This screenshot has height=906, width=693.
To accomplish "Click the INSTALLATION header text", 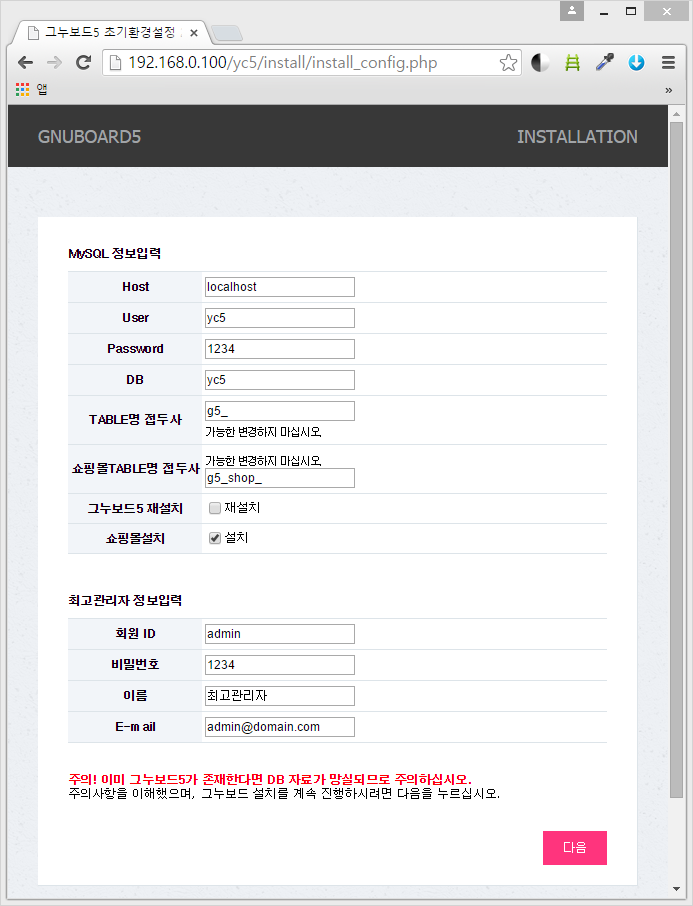I will 577,136.
